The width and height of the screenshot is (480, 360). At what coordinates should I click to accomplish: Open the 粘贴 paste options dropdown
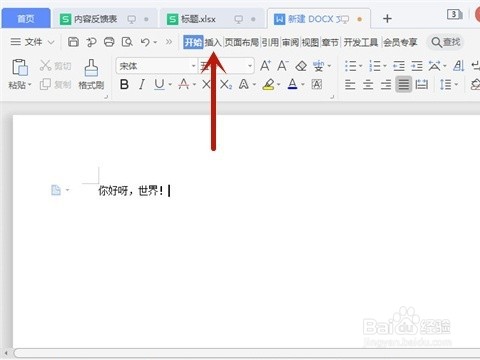pyautogui.click(x=30, y=85)
